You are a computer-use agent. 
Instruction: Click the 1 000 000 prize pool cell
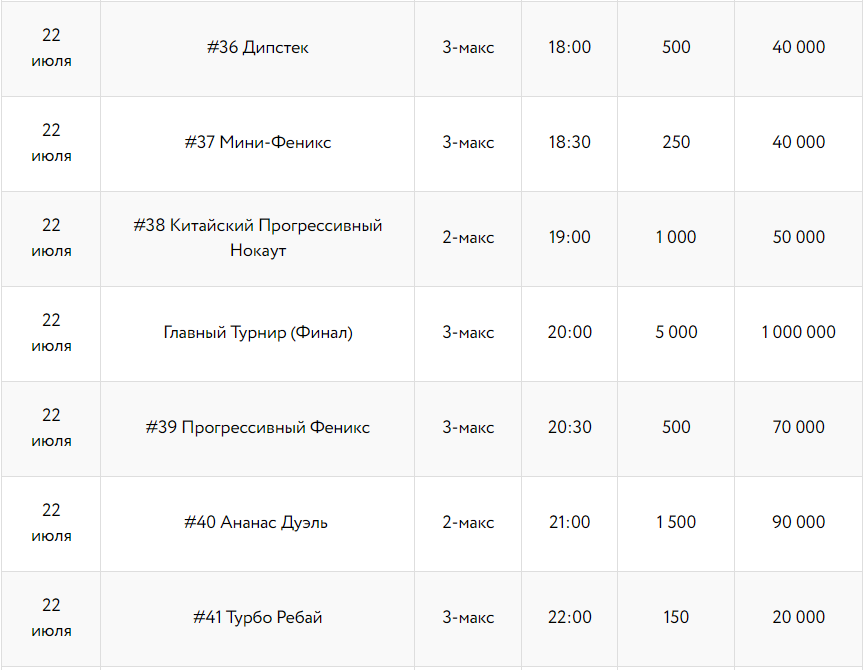[x=798, y=332]
